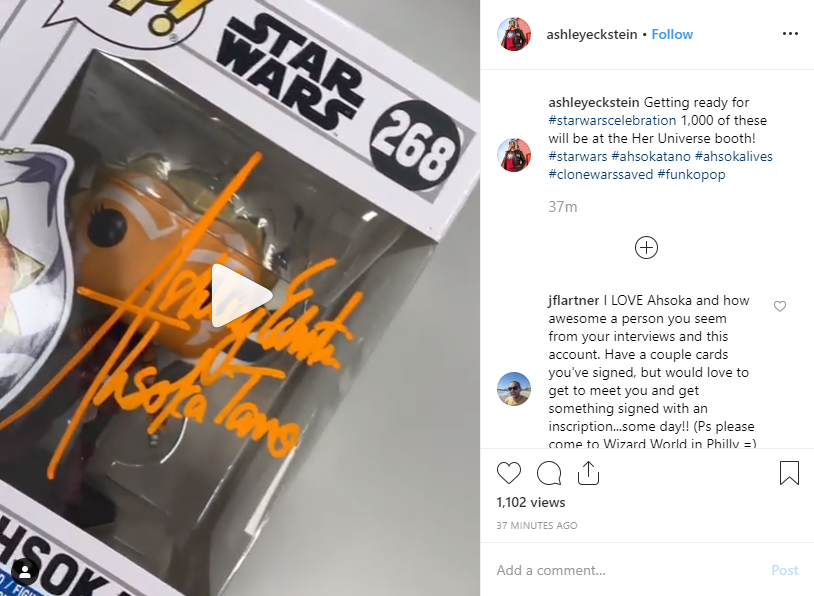Load more comments plus circle button
Image resolution: width=814 pixels, height=596 pixels.
click(x=646, y=248)
